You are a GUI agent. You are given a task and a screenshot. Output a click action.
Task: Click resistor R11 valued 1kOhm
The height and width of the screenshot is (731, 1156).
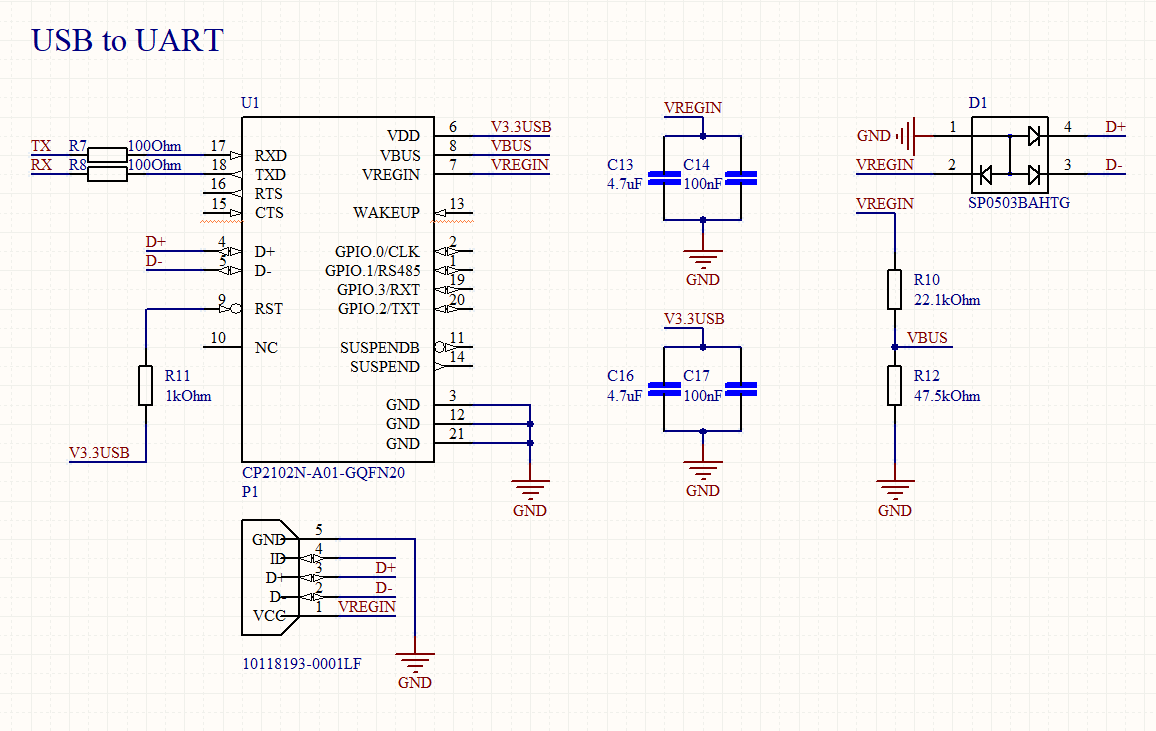pos(147,385)
